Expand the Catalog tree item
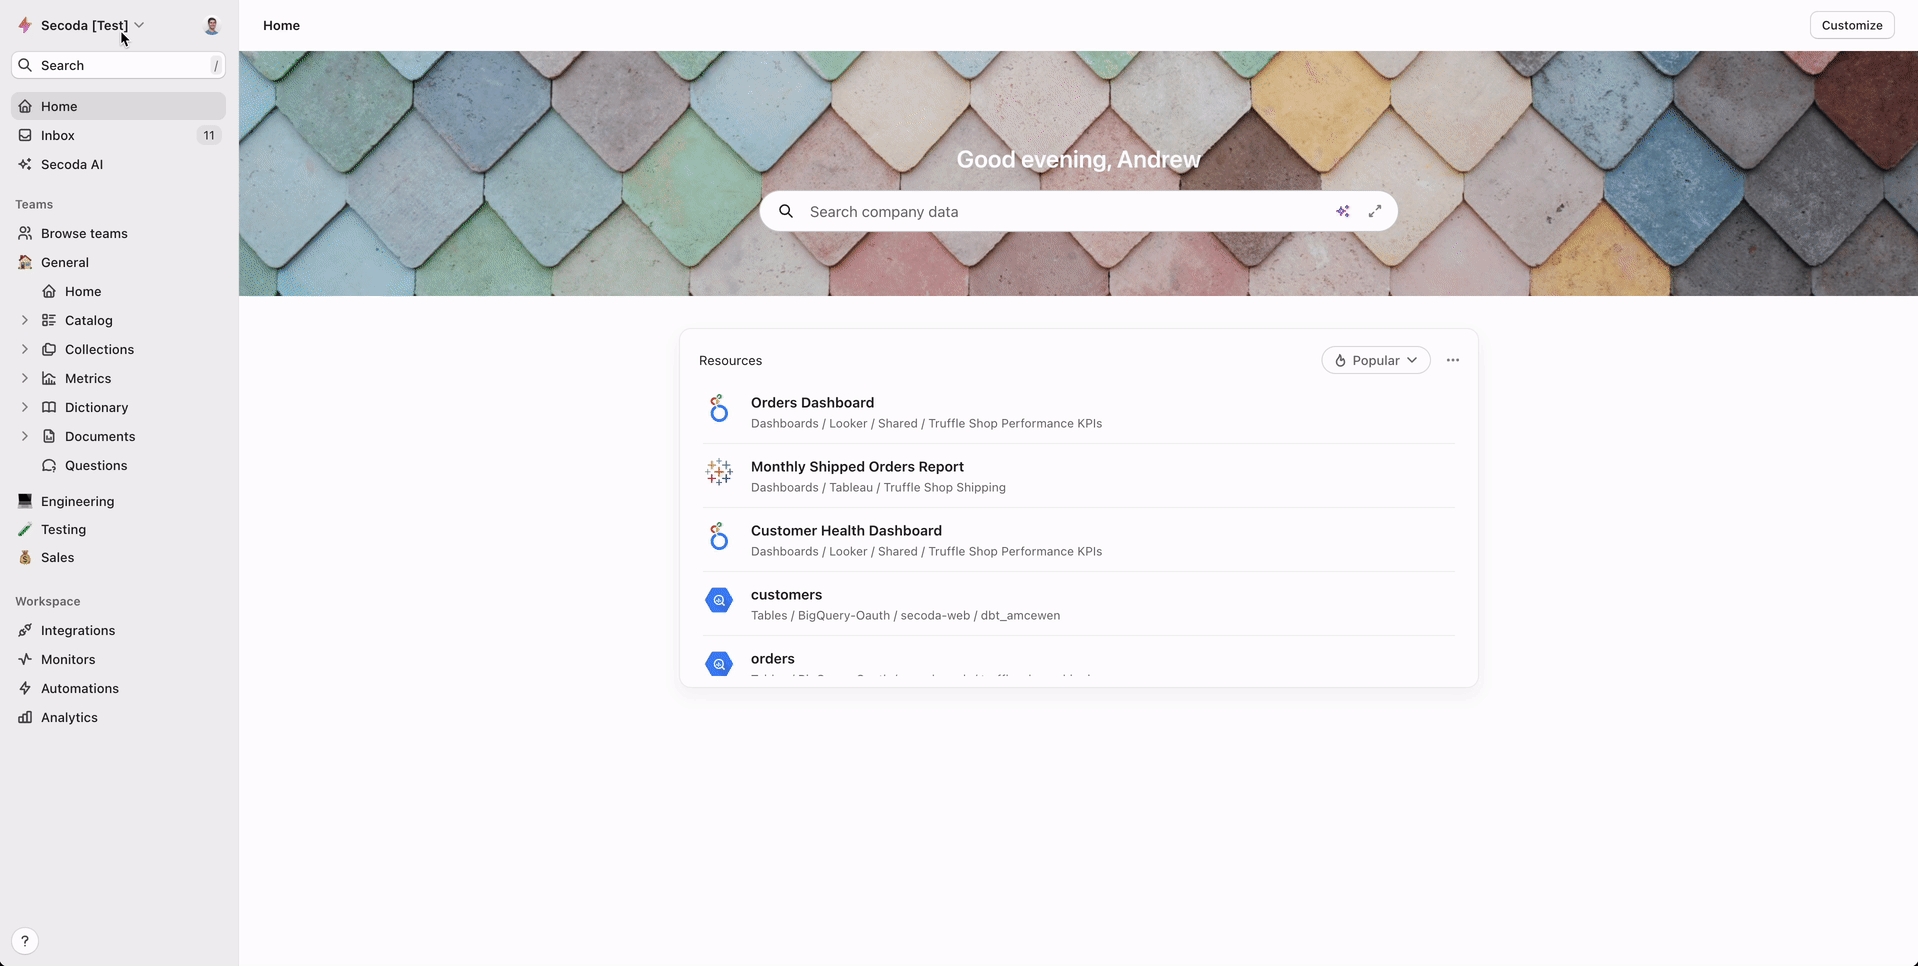The image size is (1918, 966). point(25,320)
